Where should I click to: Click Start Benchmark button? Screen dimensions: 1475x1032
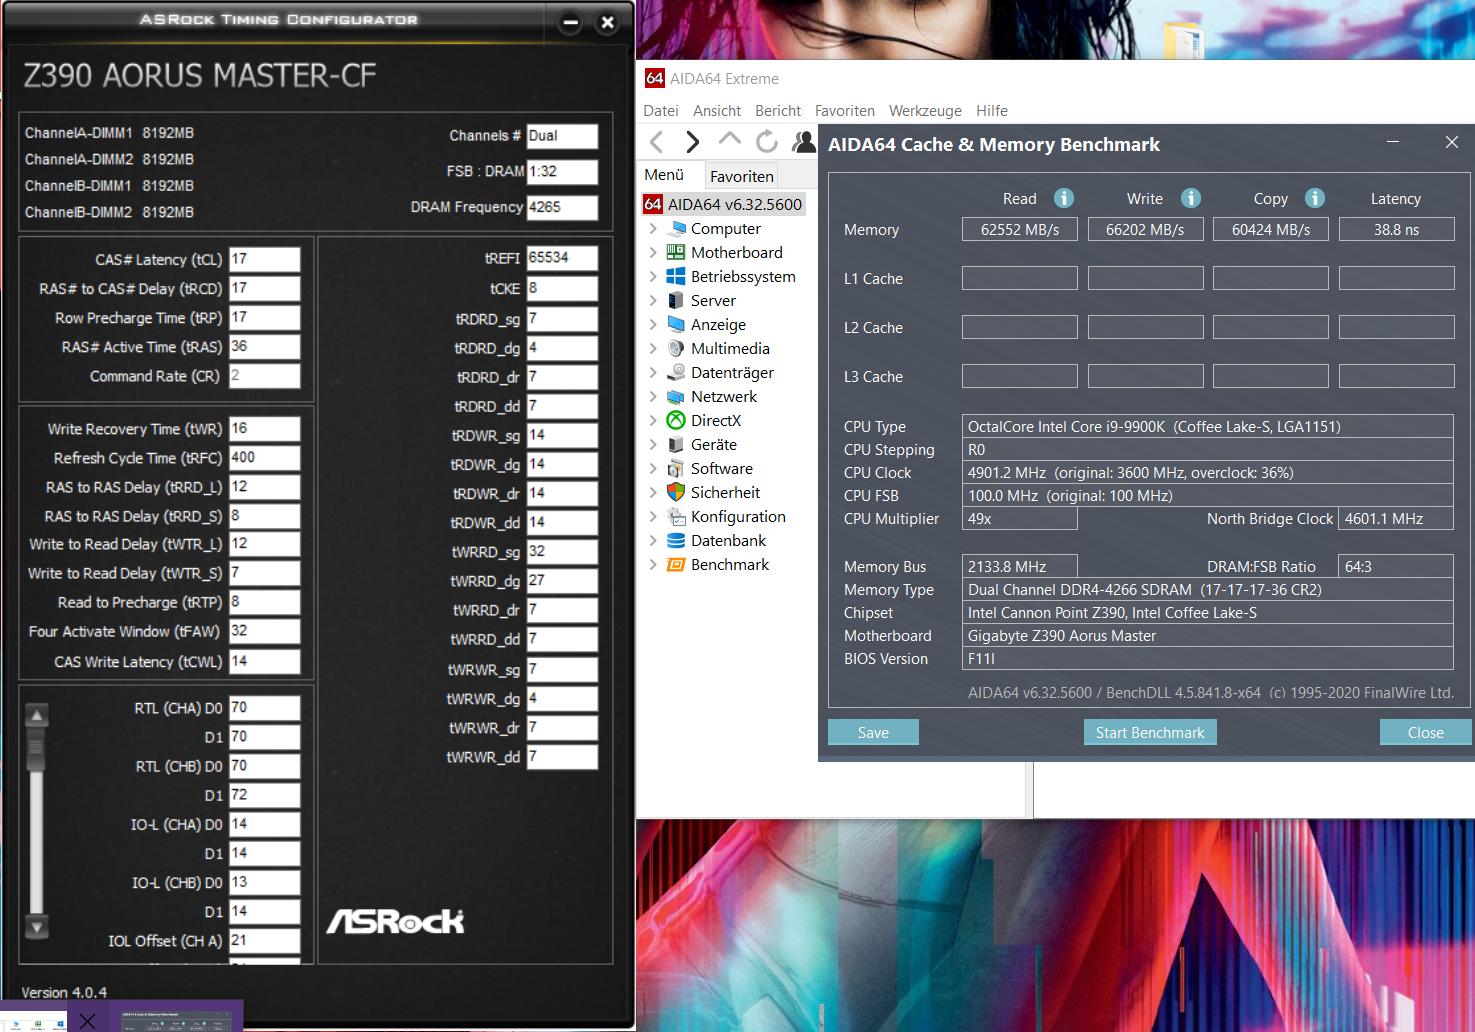pyautogui.click(x=1150, y=732)
